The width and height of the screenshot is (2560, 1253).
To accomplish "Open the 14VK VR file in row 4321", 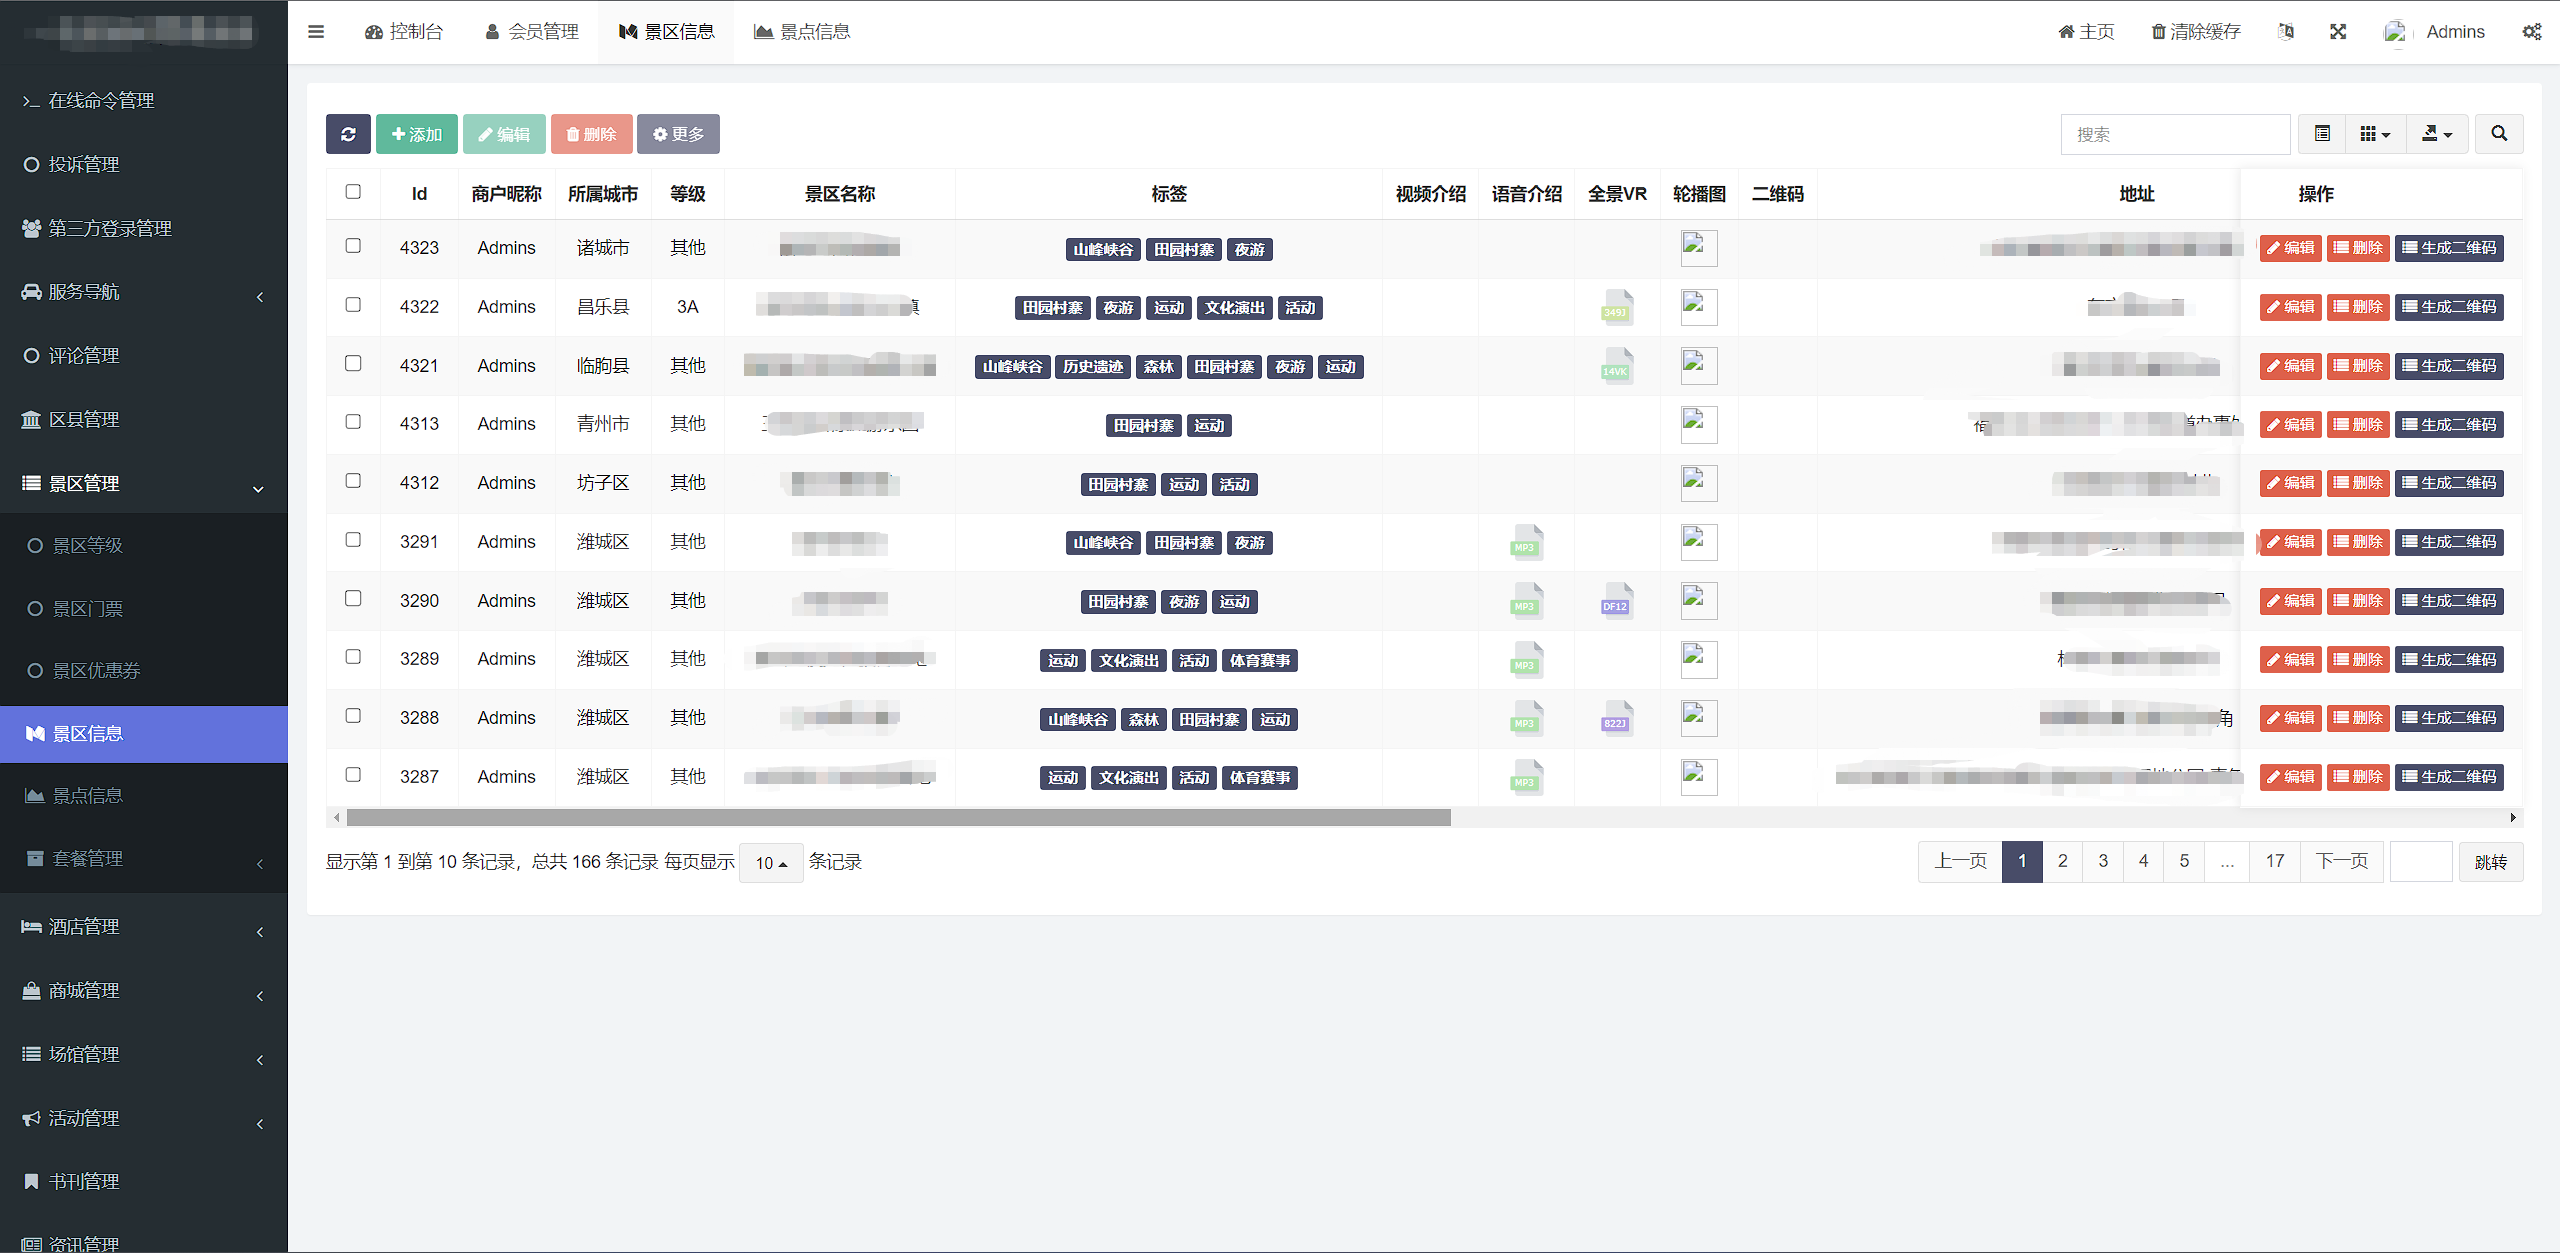I will (1617, 366).
